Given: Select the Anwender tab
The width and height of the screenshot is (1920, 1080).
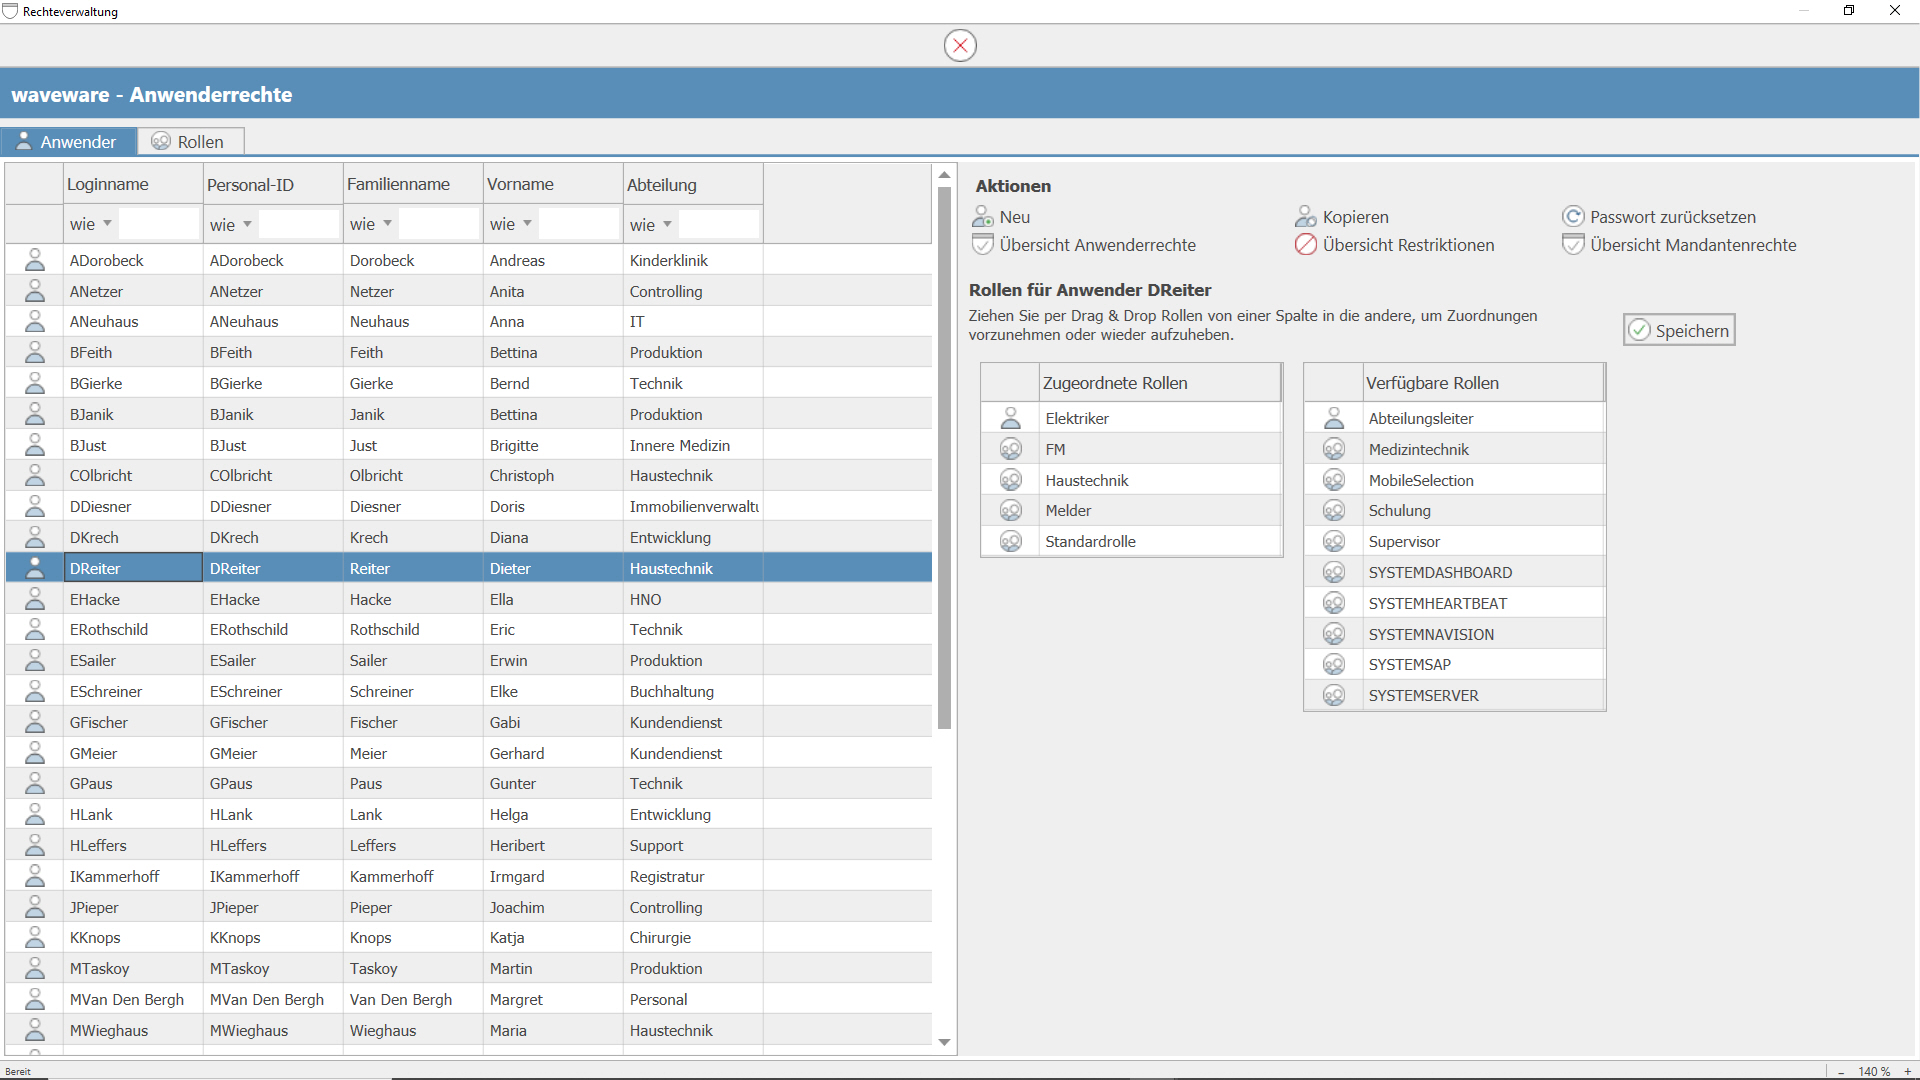Looking at the screenshot, I should (68, 142).
